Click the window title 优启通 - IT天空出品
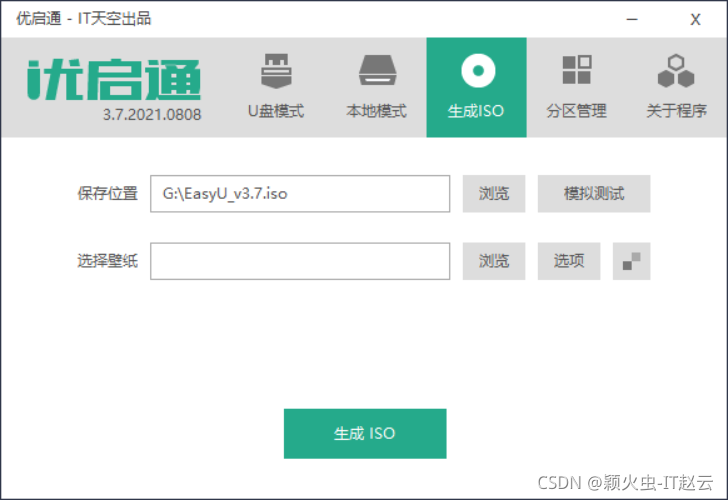The image size is (728, 500). 84,19
